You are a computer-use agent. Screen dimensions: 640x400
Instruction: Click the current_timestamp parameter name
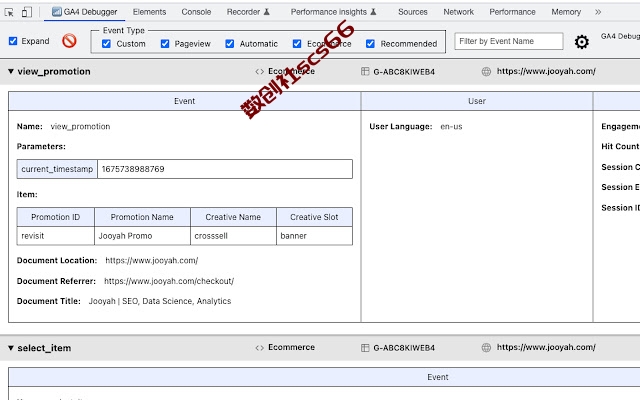pyautogui.click(x=57, y=169)
